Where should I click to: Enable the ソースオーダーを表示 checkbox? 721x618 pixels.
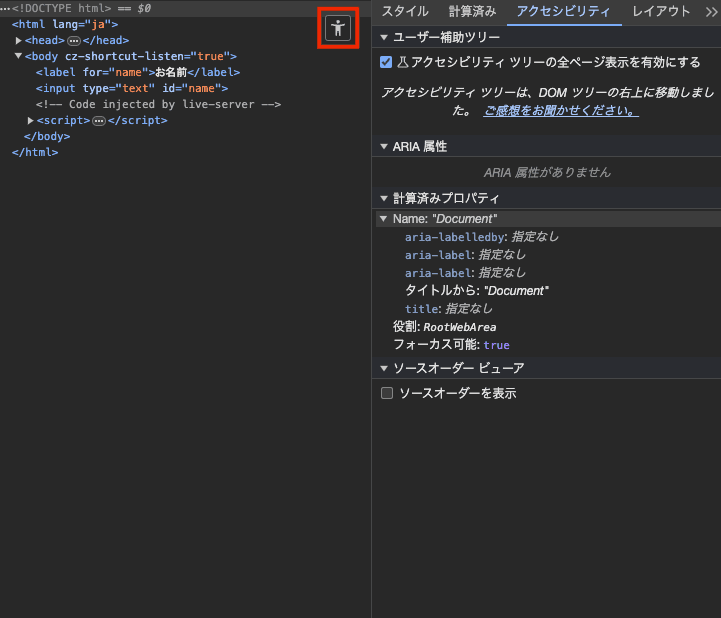[x=387, y=394]
